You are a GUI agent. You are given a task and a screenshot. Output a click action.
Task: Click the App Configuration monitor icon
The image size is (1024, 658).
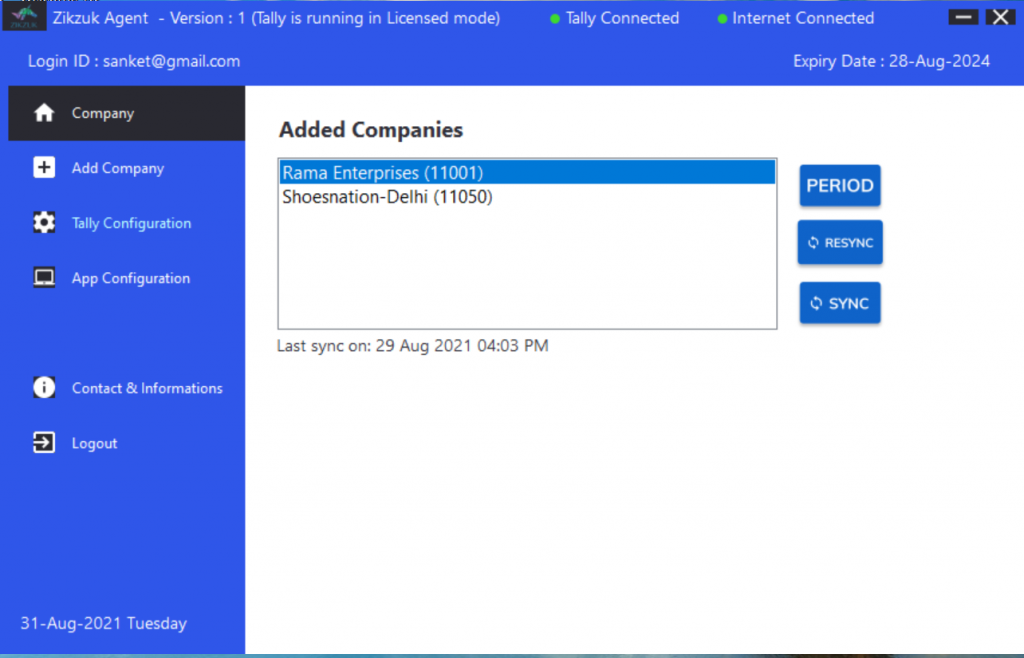pos(44,277)
